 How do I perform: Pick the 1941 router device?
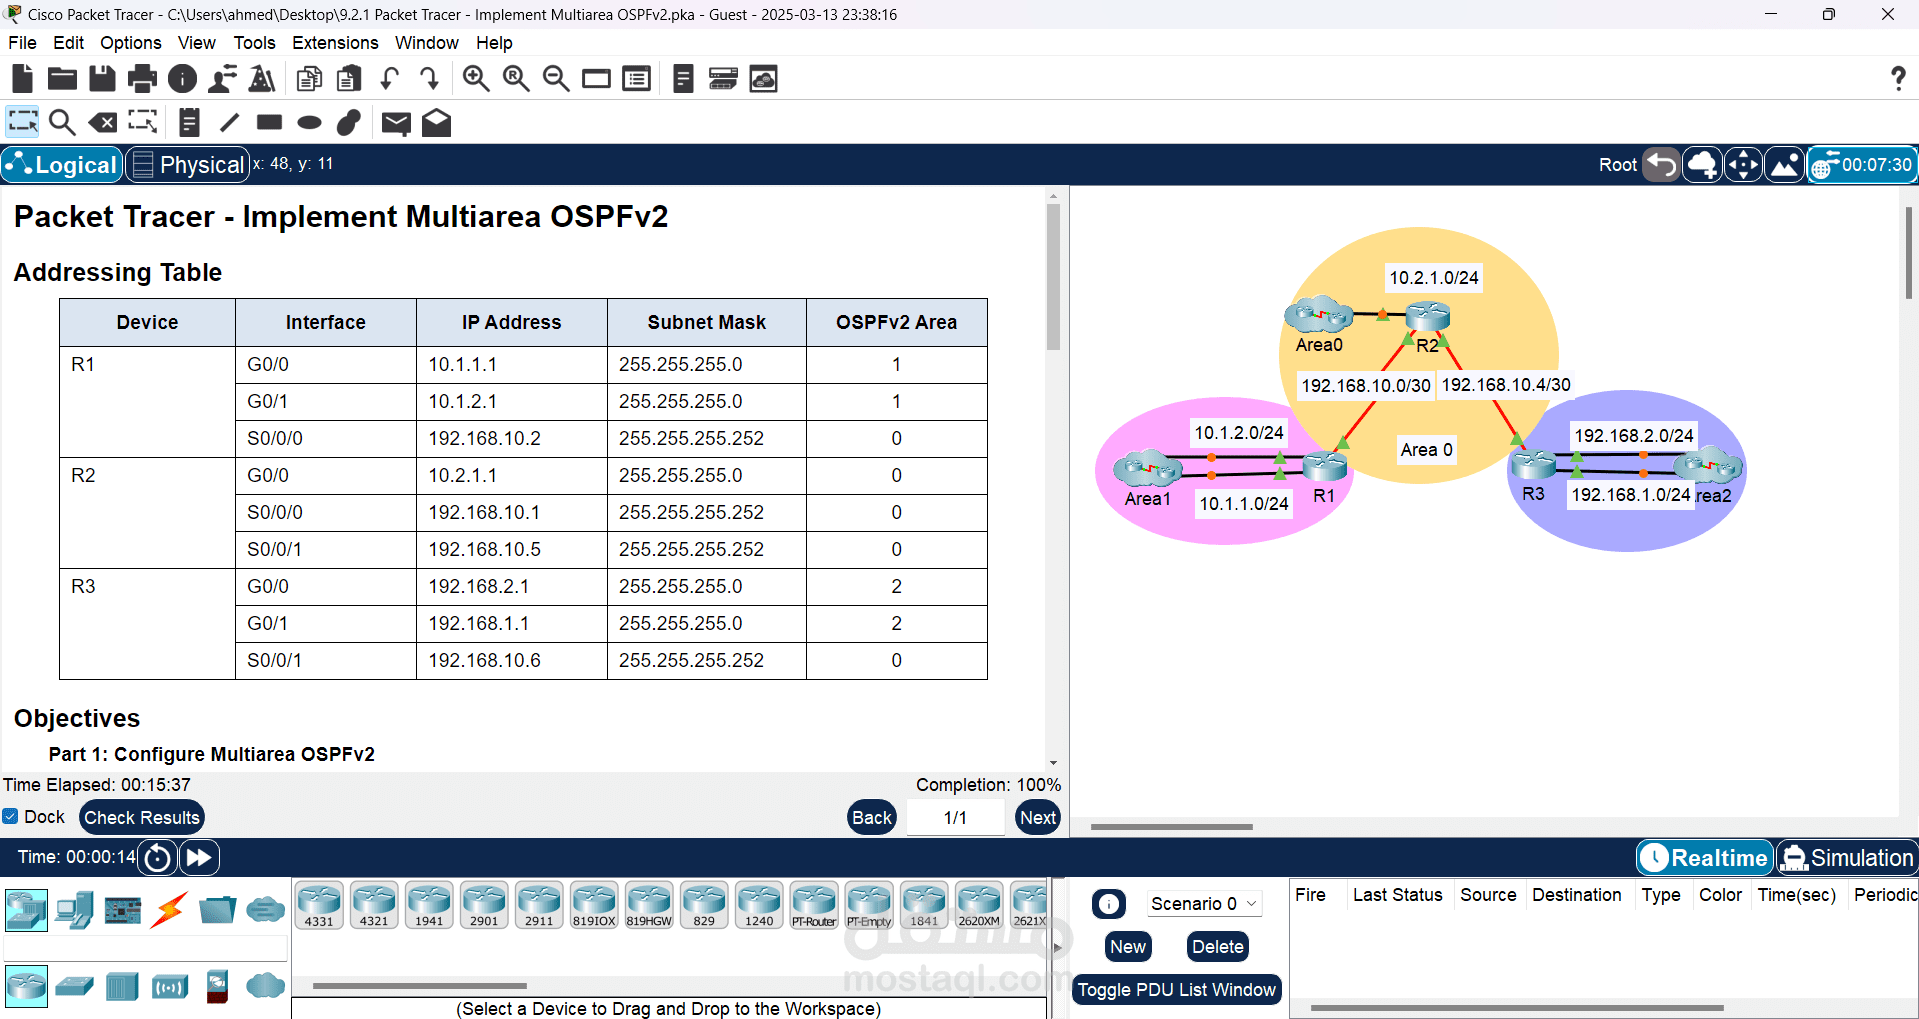click(x=429, y=905)
